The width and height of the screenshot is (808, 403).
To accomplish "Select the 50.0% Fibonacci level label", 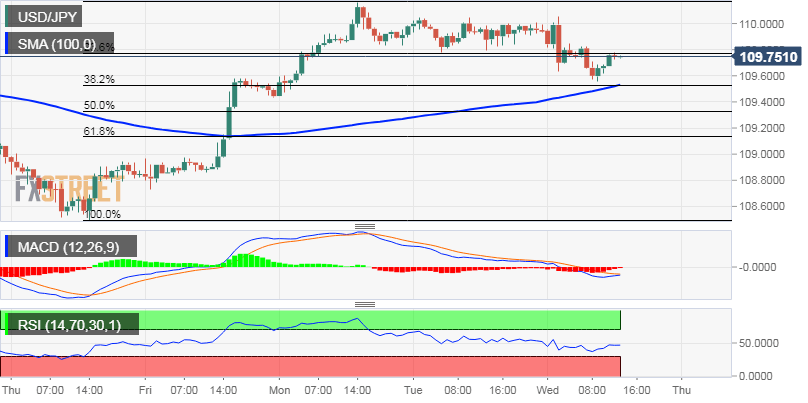I will tap(99, 105).
